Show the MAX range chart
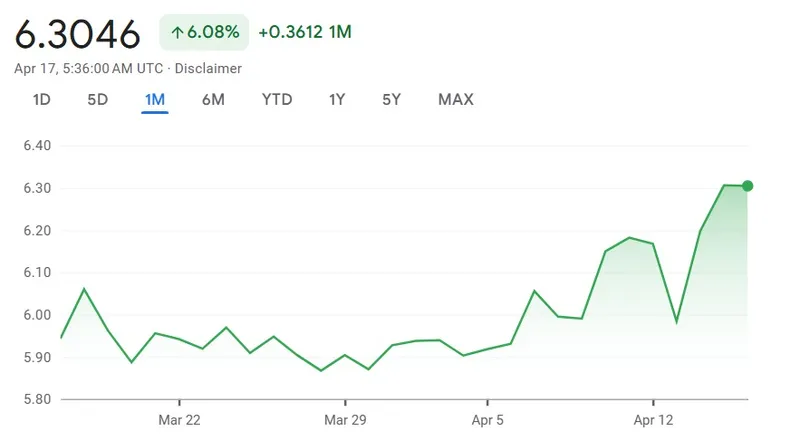Screen dimensions: 800x448 click(x=455, y=99)
